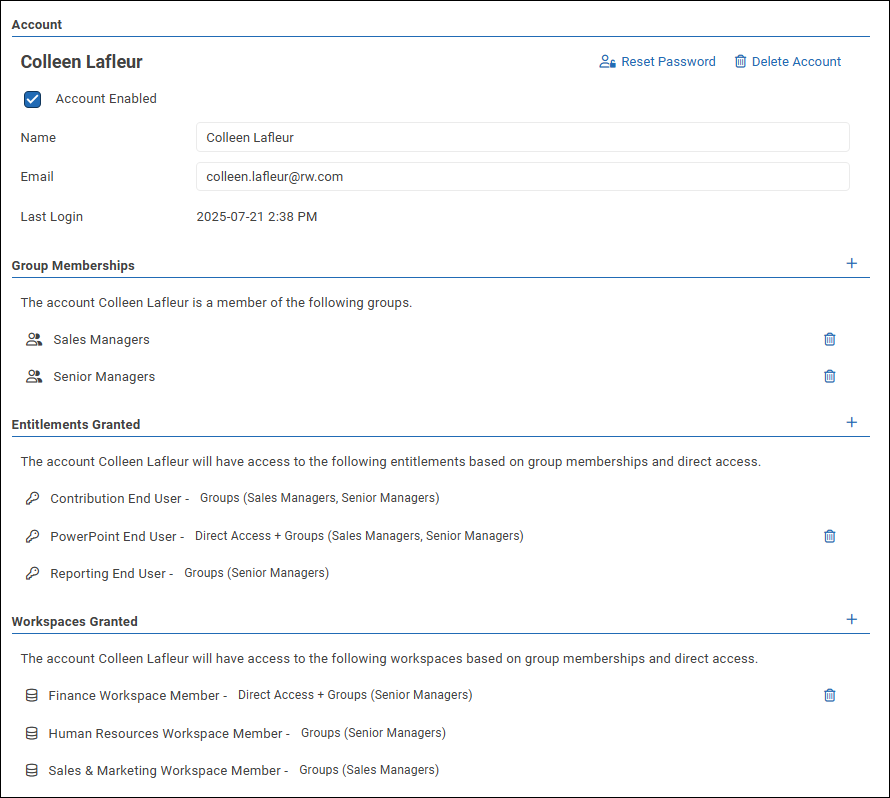Image resolution: width=890 pixels, height=798 pixels.
Task: Click the Contribution End User key icon
Action: click(x=32, y=498)
